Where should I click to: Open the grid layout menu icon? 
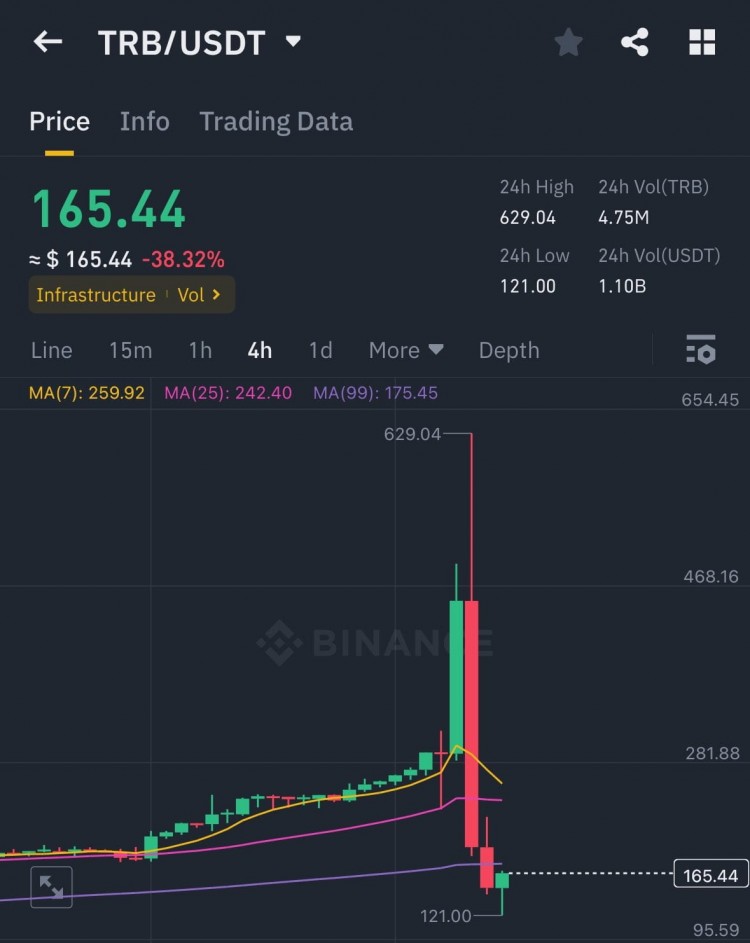click(x=702, y=42)
